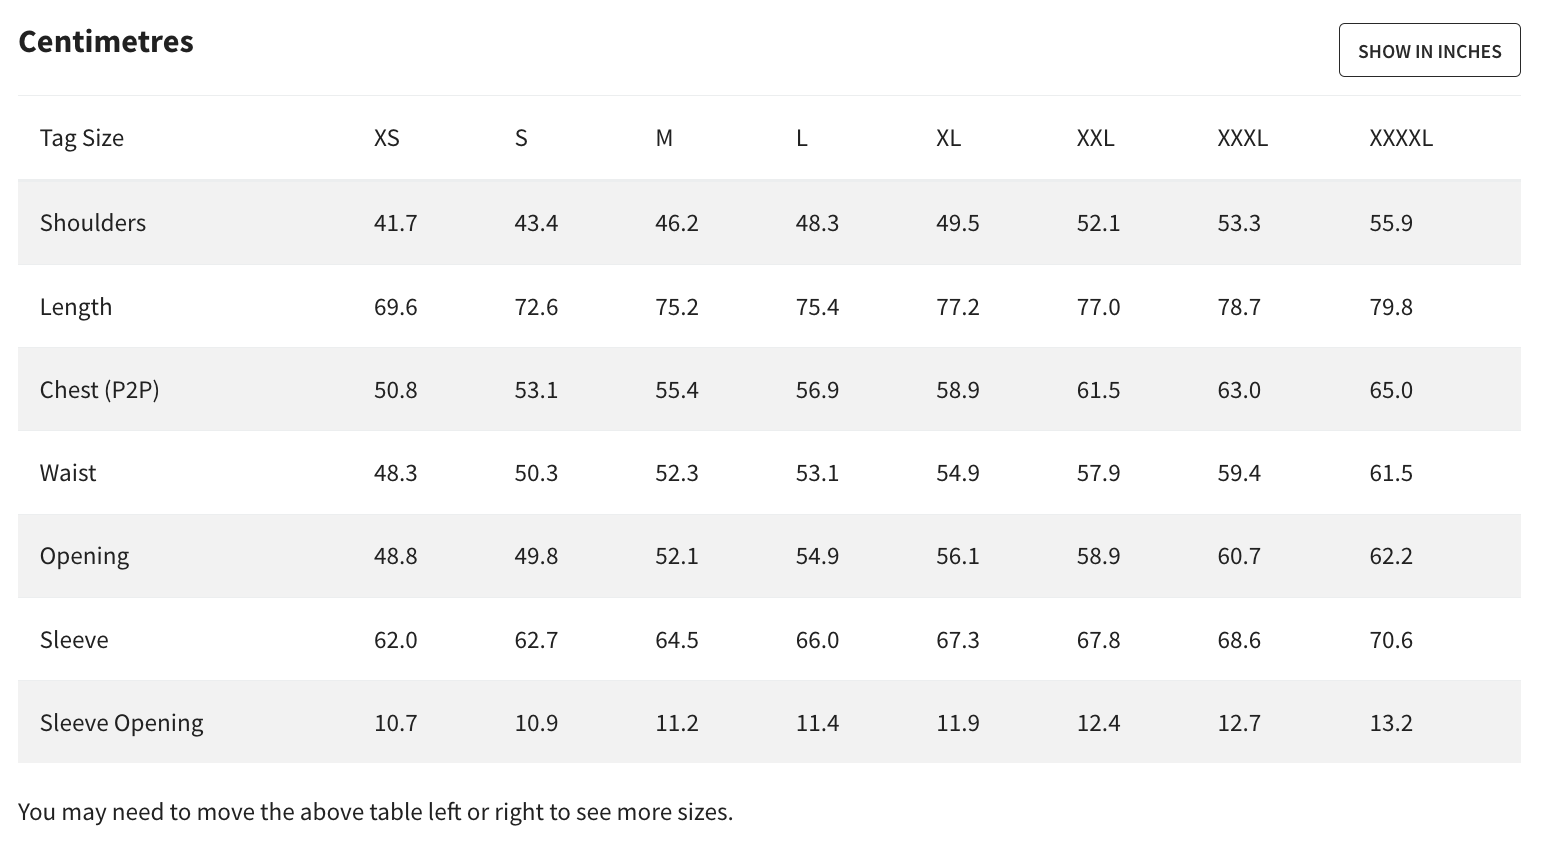Select the M size column header
Screen dimensions: 1556x868
[x=664, y=138]
